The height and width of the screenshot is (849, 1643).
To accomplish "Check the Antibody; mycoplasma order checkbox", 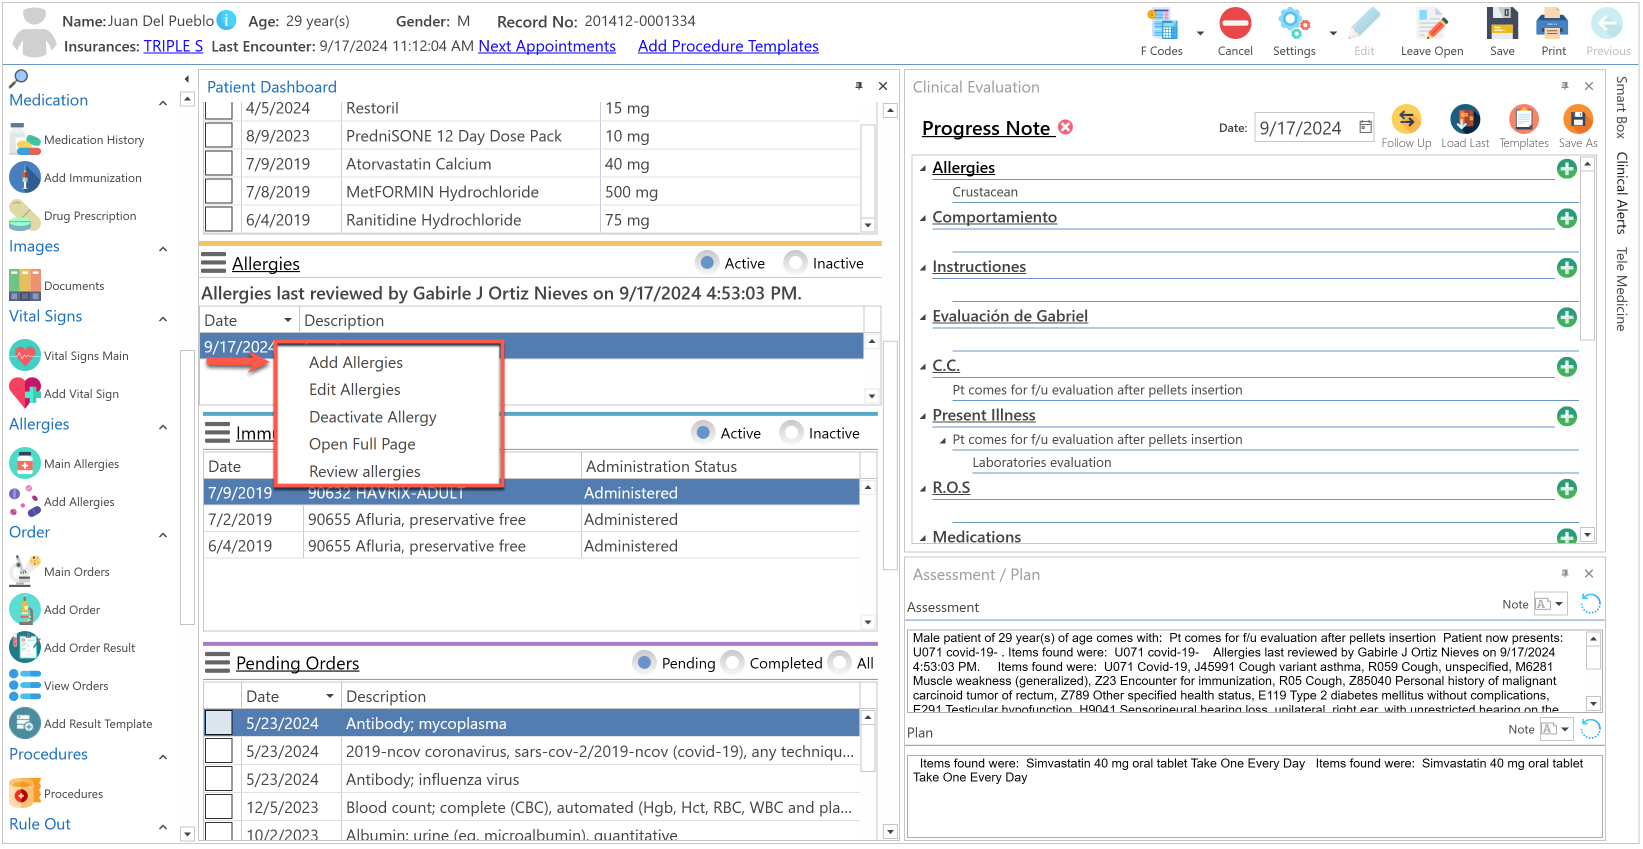I will 219,723.
